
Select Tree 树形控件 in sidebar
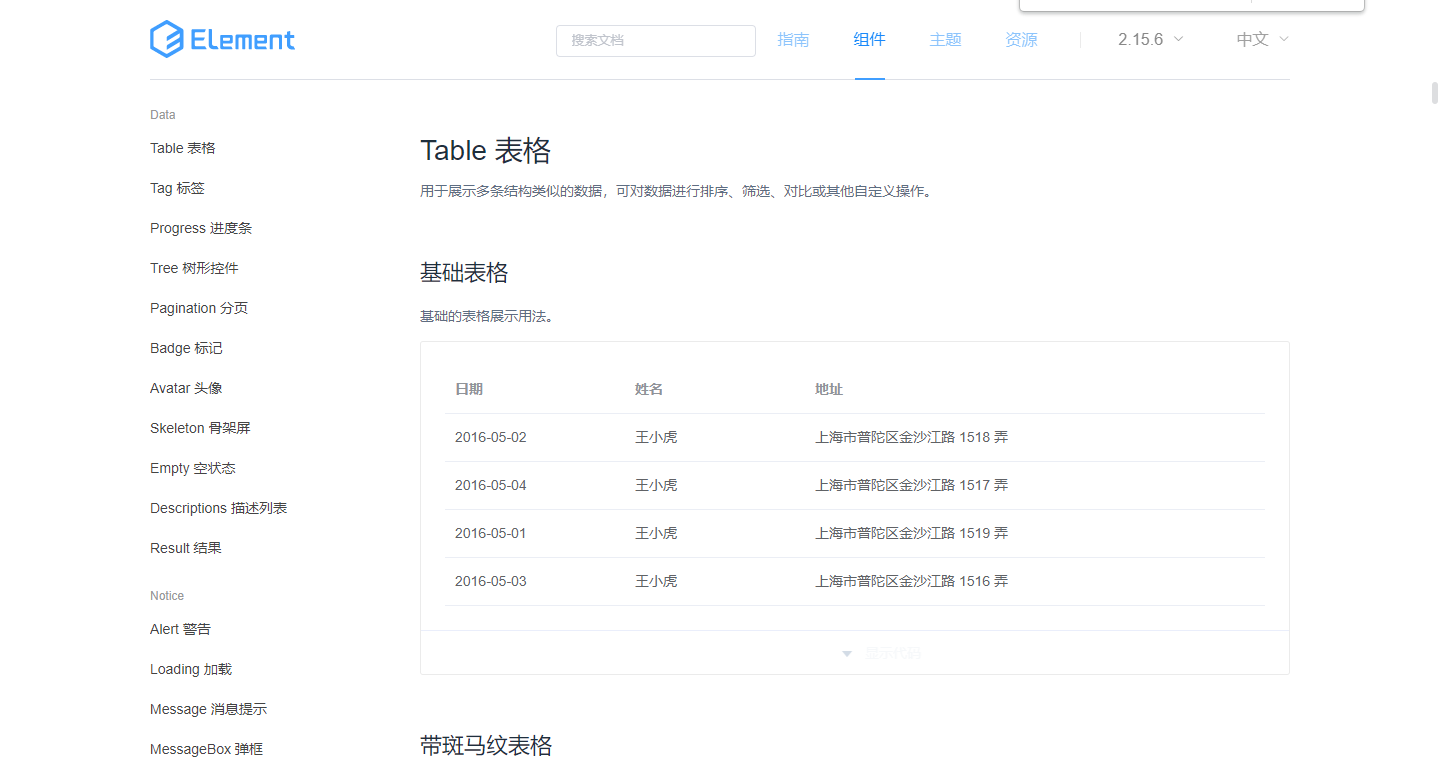[194, 267]
